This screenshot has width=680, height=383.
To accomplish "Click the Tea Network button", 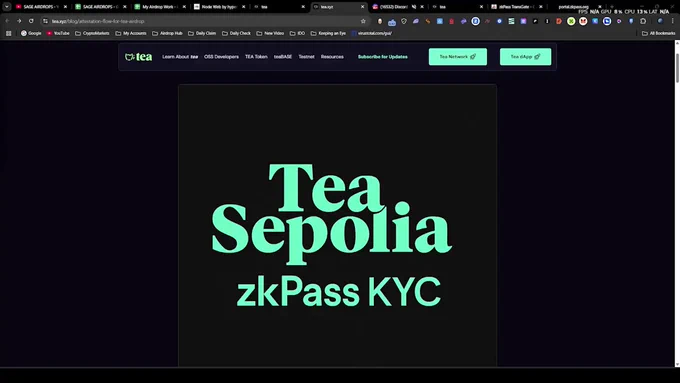I will 458,57.
